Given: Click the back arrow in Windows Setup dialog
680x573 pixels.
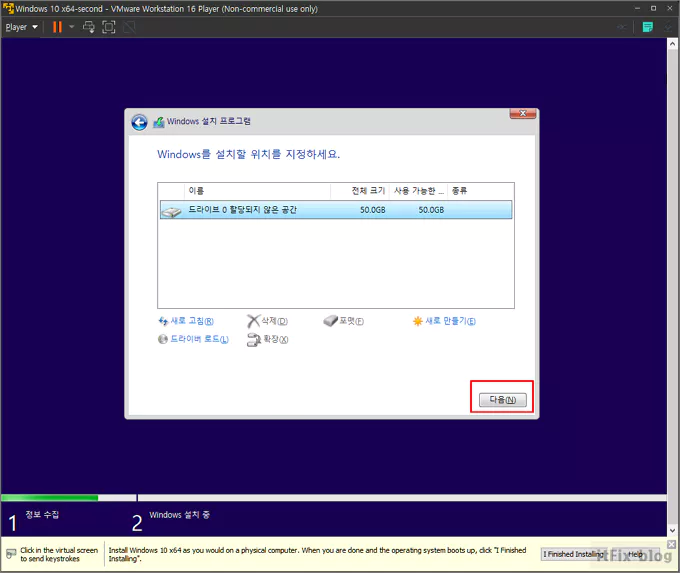Looking at the screenshot, I should [x=139, y=123].
